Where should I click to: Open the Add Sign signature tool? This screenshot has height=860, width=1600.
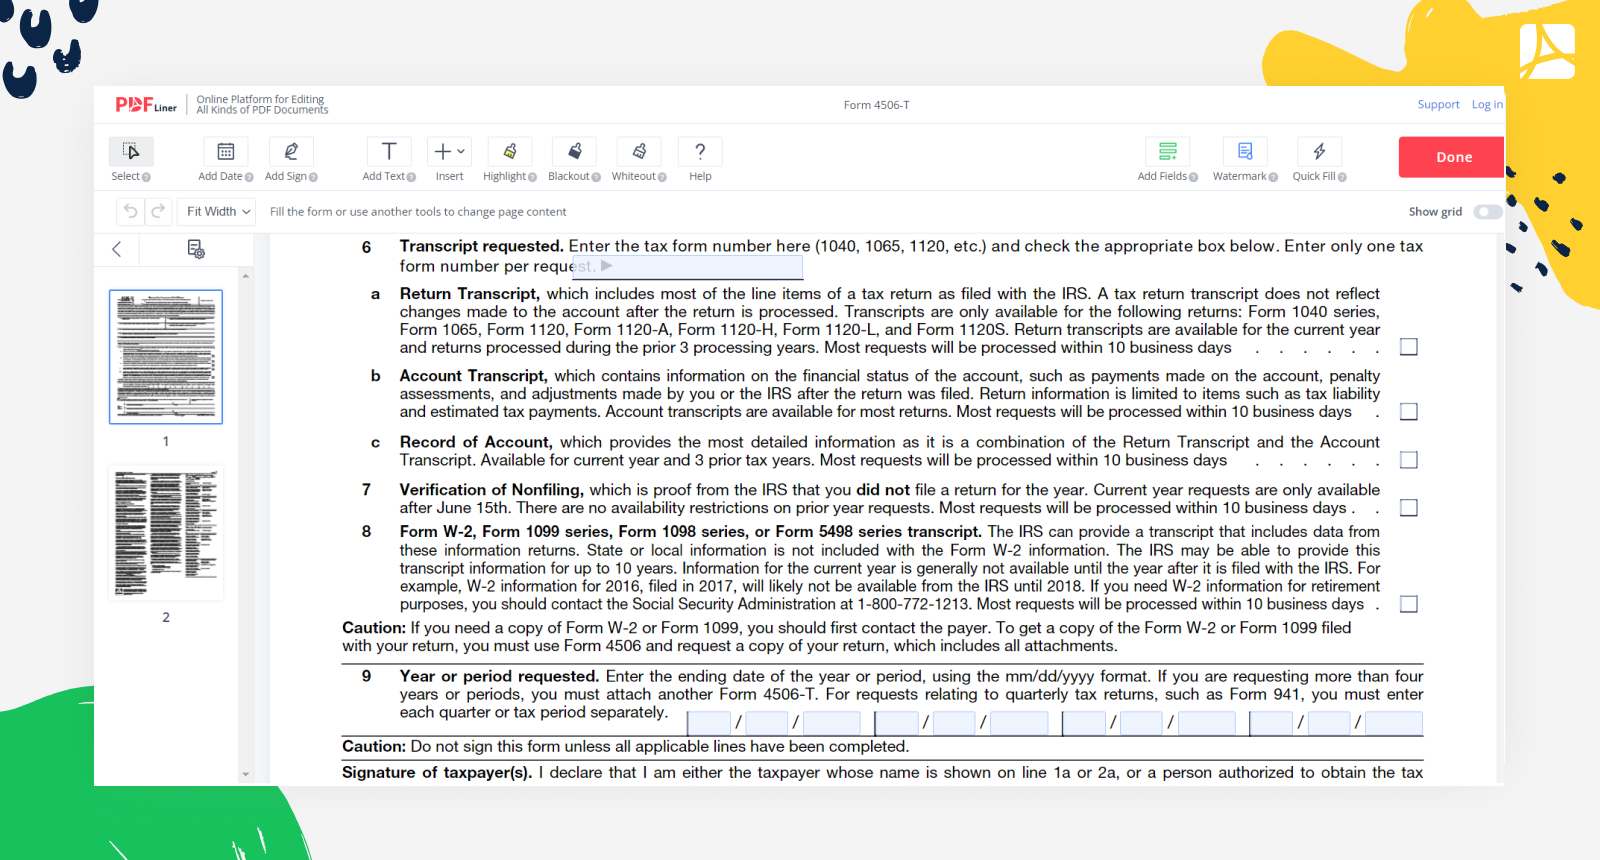291,152
